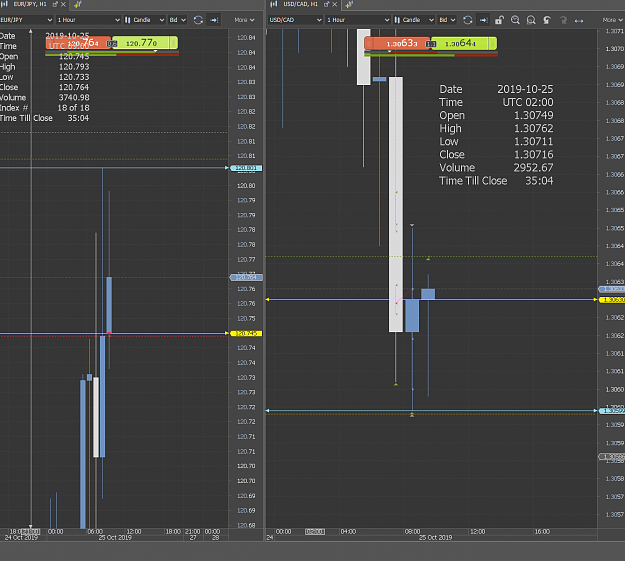Image resolution: width=625 pixels, height=561 pixels.
Task: Toggle auto-shift on the USD/CAD chart
Action: tap(483, 20)
